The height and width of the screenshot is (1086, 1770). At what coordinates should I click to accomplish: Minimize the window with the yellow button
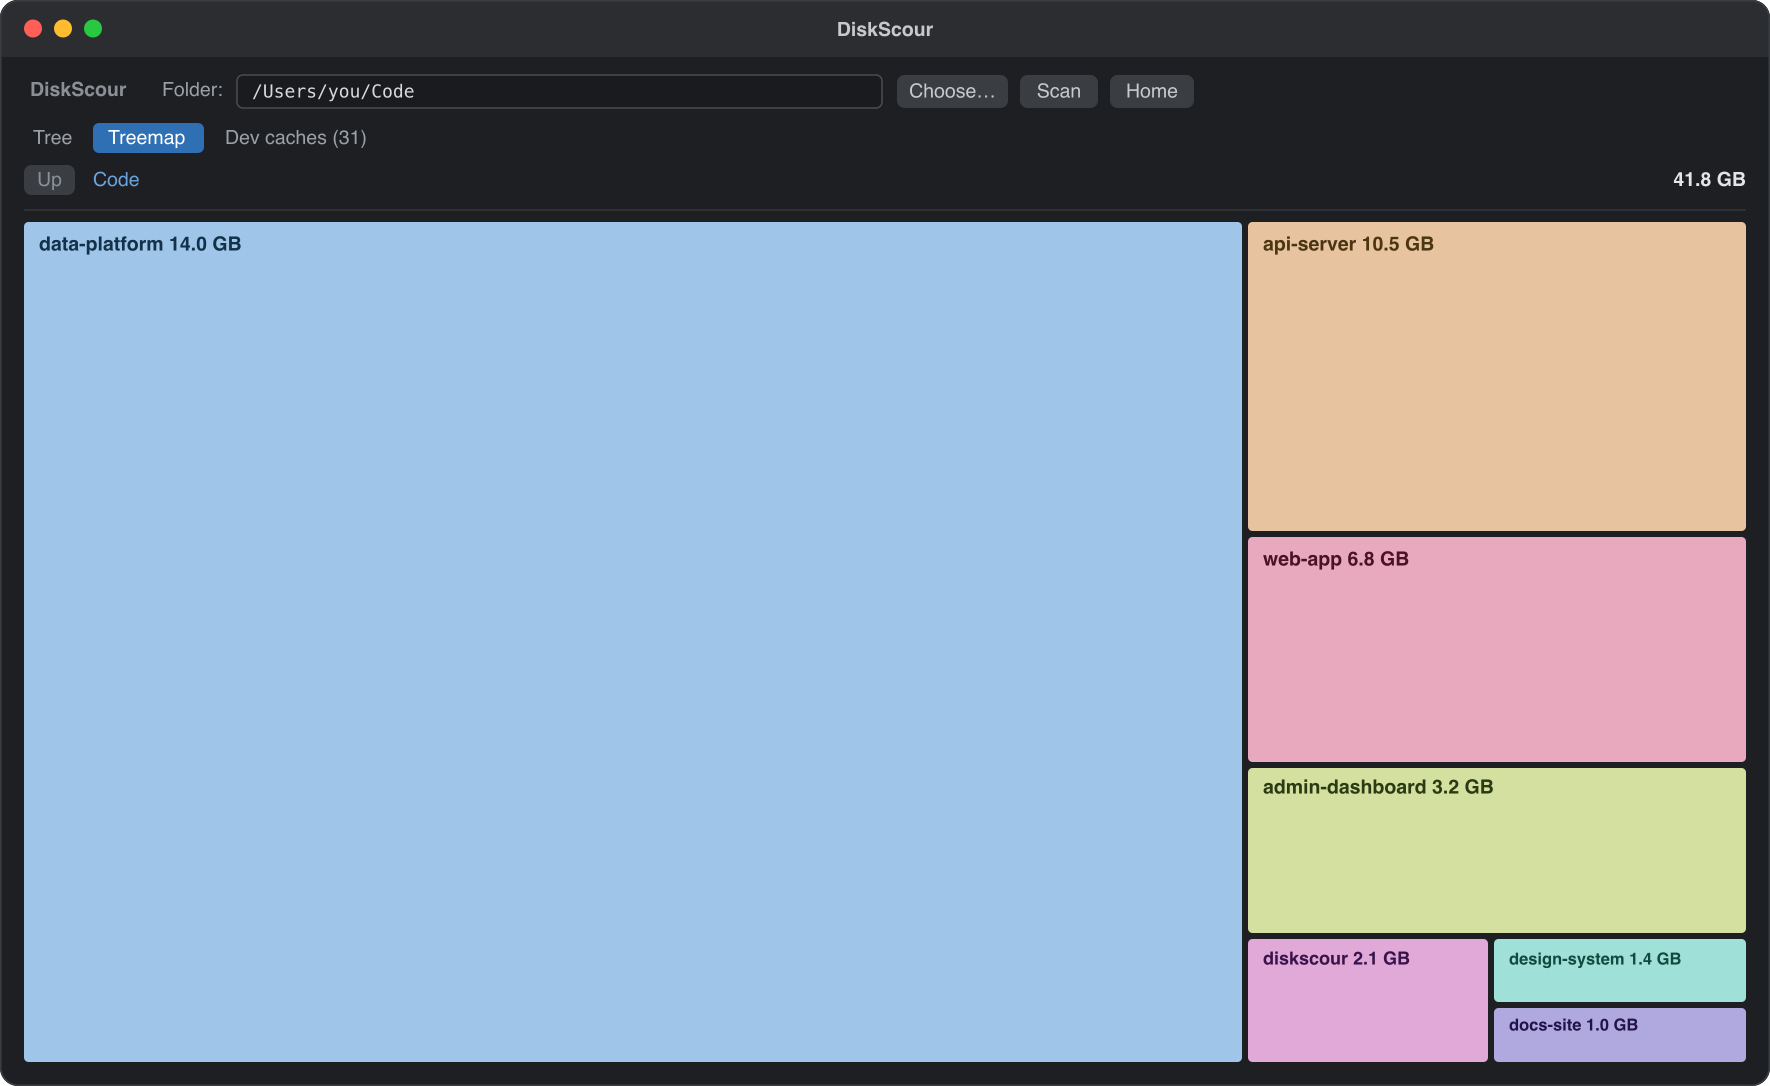click(x=63, y=29)
